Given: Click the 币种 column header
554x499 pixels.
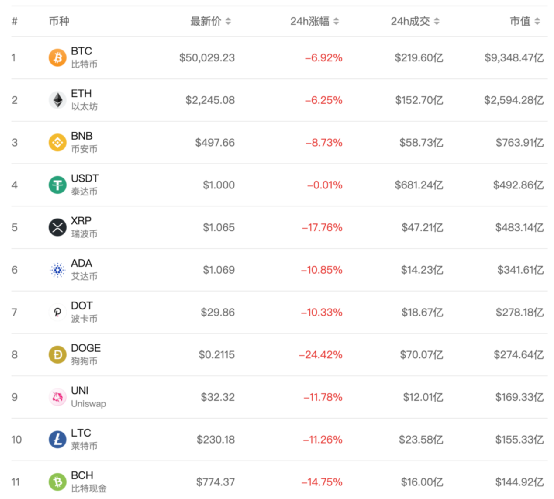Looking at the screenshot, I should [x=59, y=21].
